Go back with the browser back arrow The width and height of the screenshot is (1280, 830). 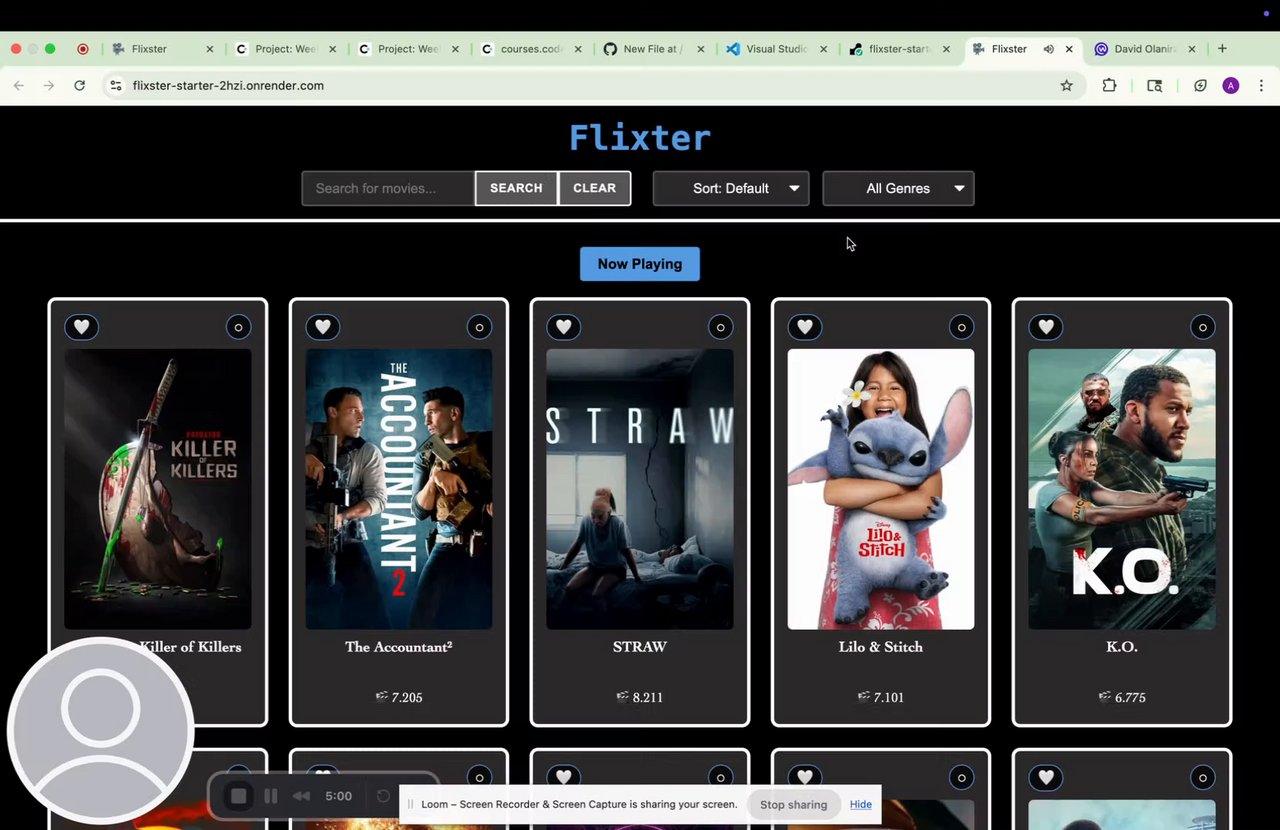(x=18, y=86)
